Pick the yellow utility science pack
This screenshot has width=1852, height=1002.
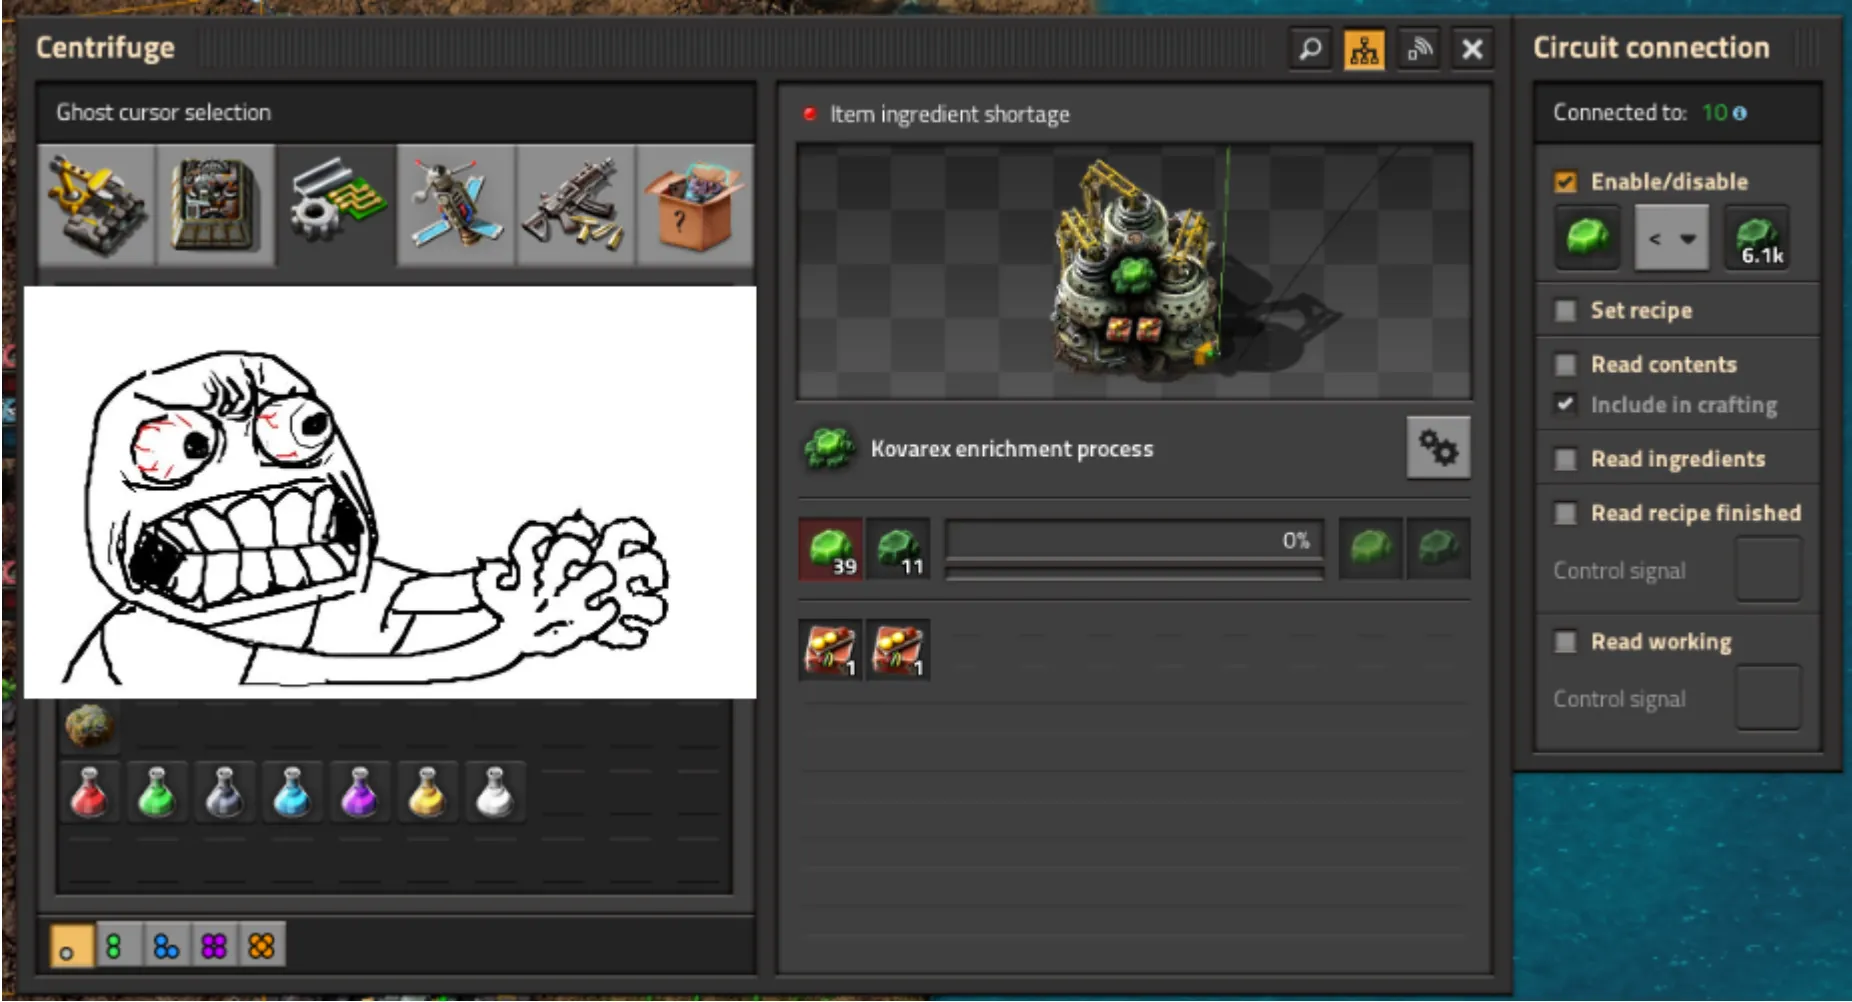(427, 791)
